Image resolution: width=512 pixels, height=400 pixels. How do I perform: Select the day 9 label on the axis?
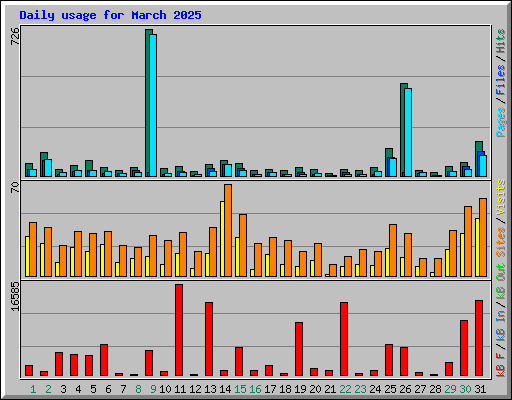pyautogui.click(x=153, y=389)
